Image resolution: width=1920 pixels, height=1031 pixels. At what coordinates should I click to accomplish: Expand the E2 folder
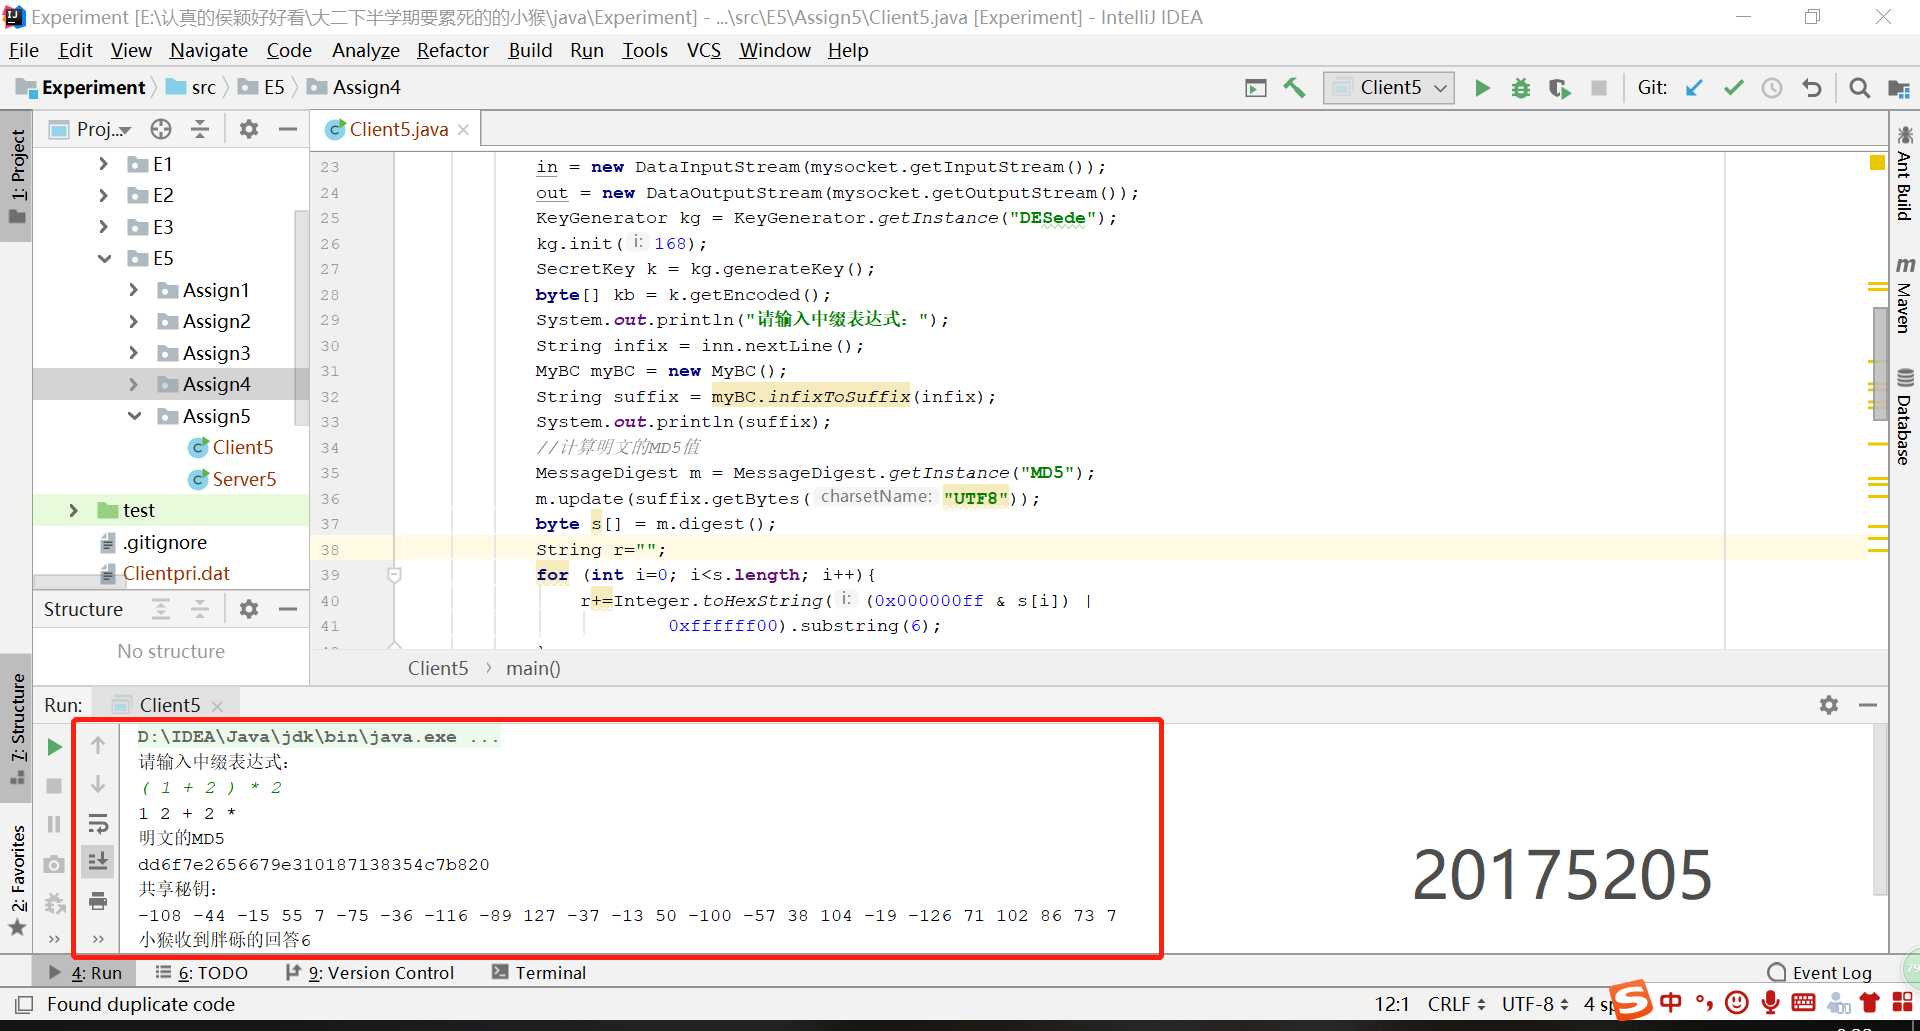(x=104, y=195)
